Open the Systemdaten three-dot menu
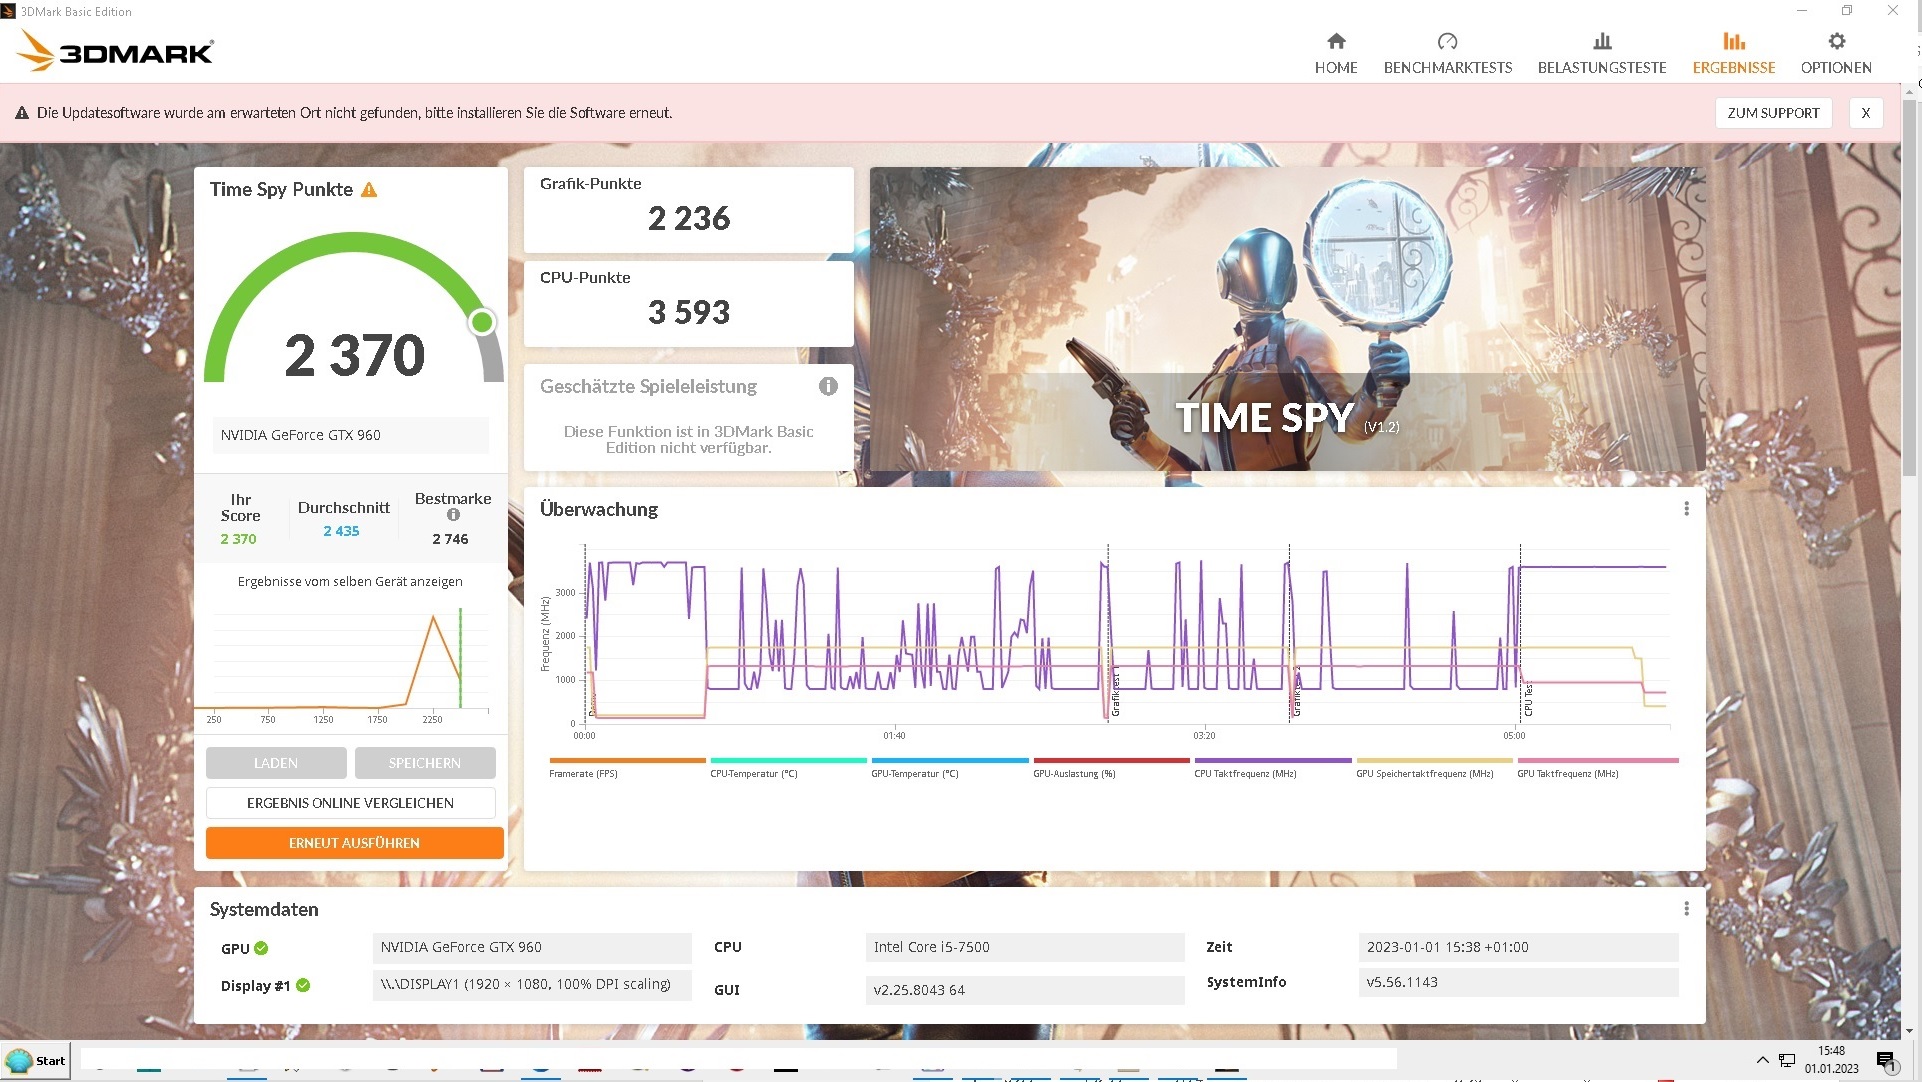Screen dimensions: 1922x1082 click(x=1686, y=909)
